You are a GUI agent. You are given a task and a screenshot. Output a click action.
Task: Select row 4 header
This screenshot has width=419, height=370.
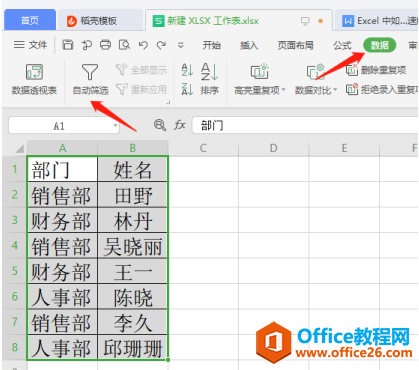coord(15,245)
